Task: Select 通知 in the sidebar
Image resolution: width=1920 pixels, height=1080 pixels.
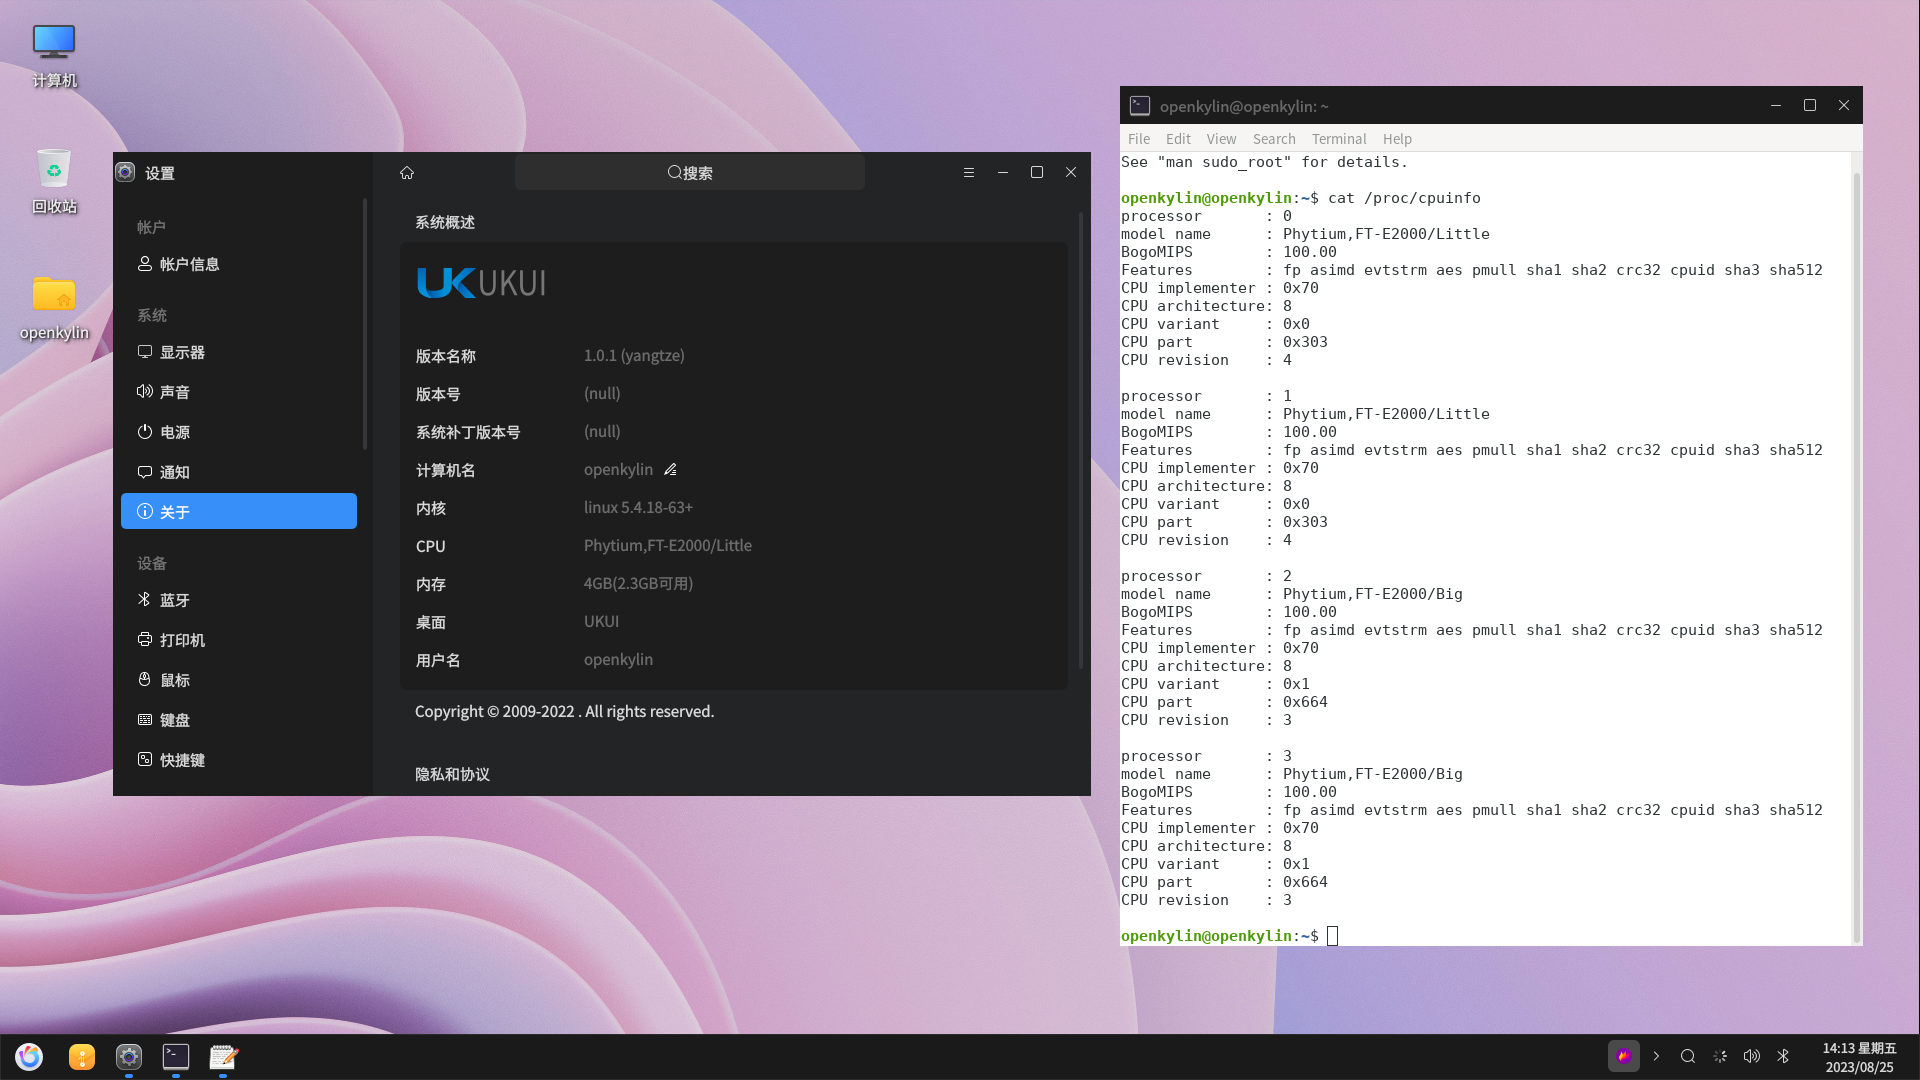Action: tap(239, 472)
